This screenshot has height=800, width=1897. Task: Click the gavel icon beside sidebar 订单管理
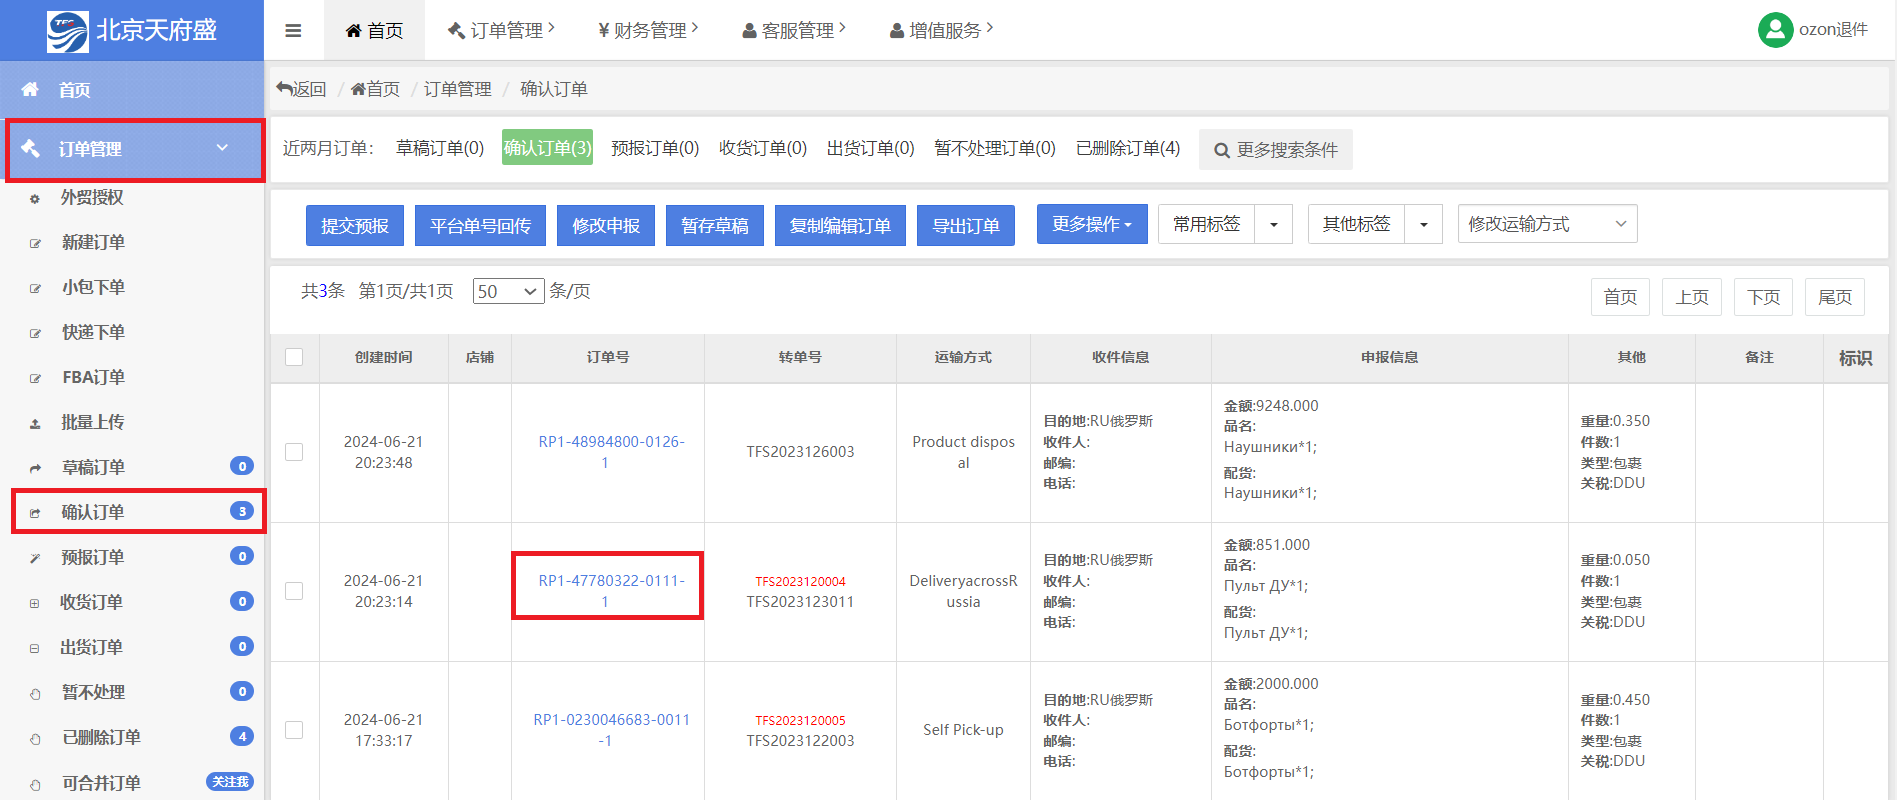[x=30, y=148]
